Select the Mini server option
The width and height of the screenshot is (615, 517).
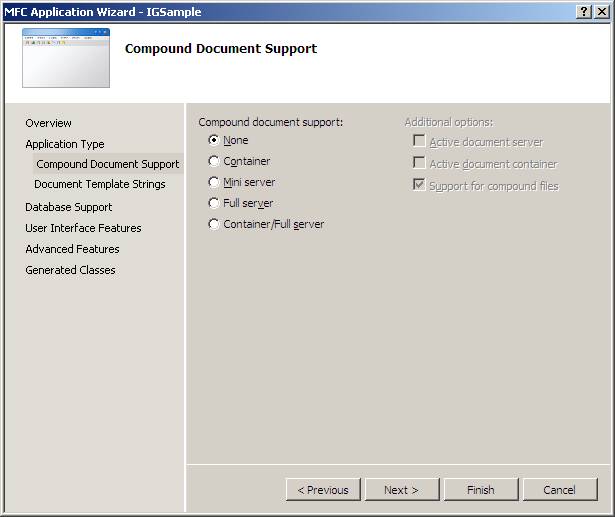pos(214,182)
